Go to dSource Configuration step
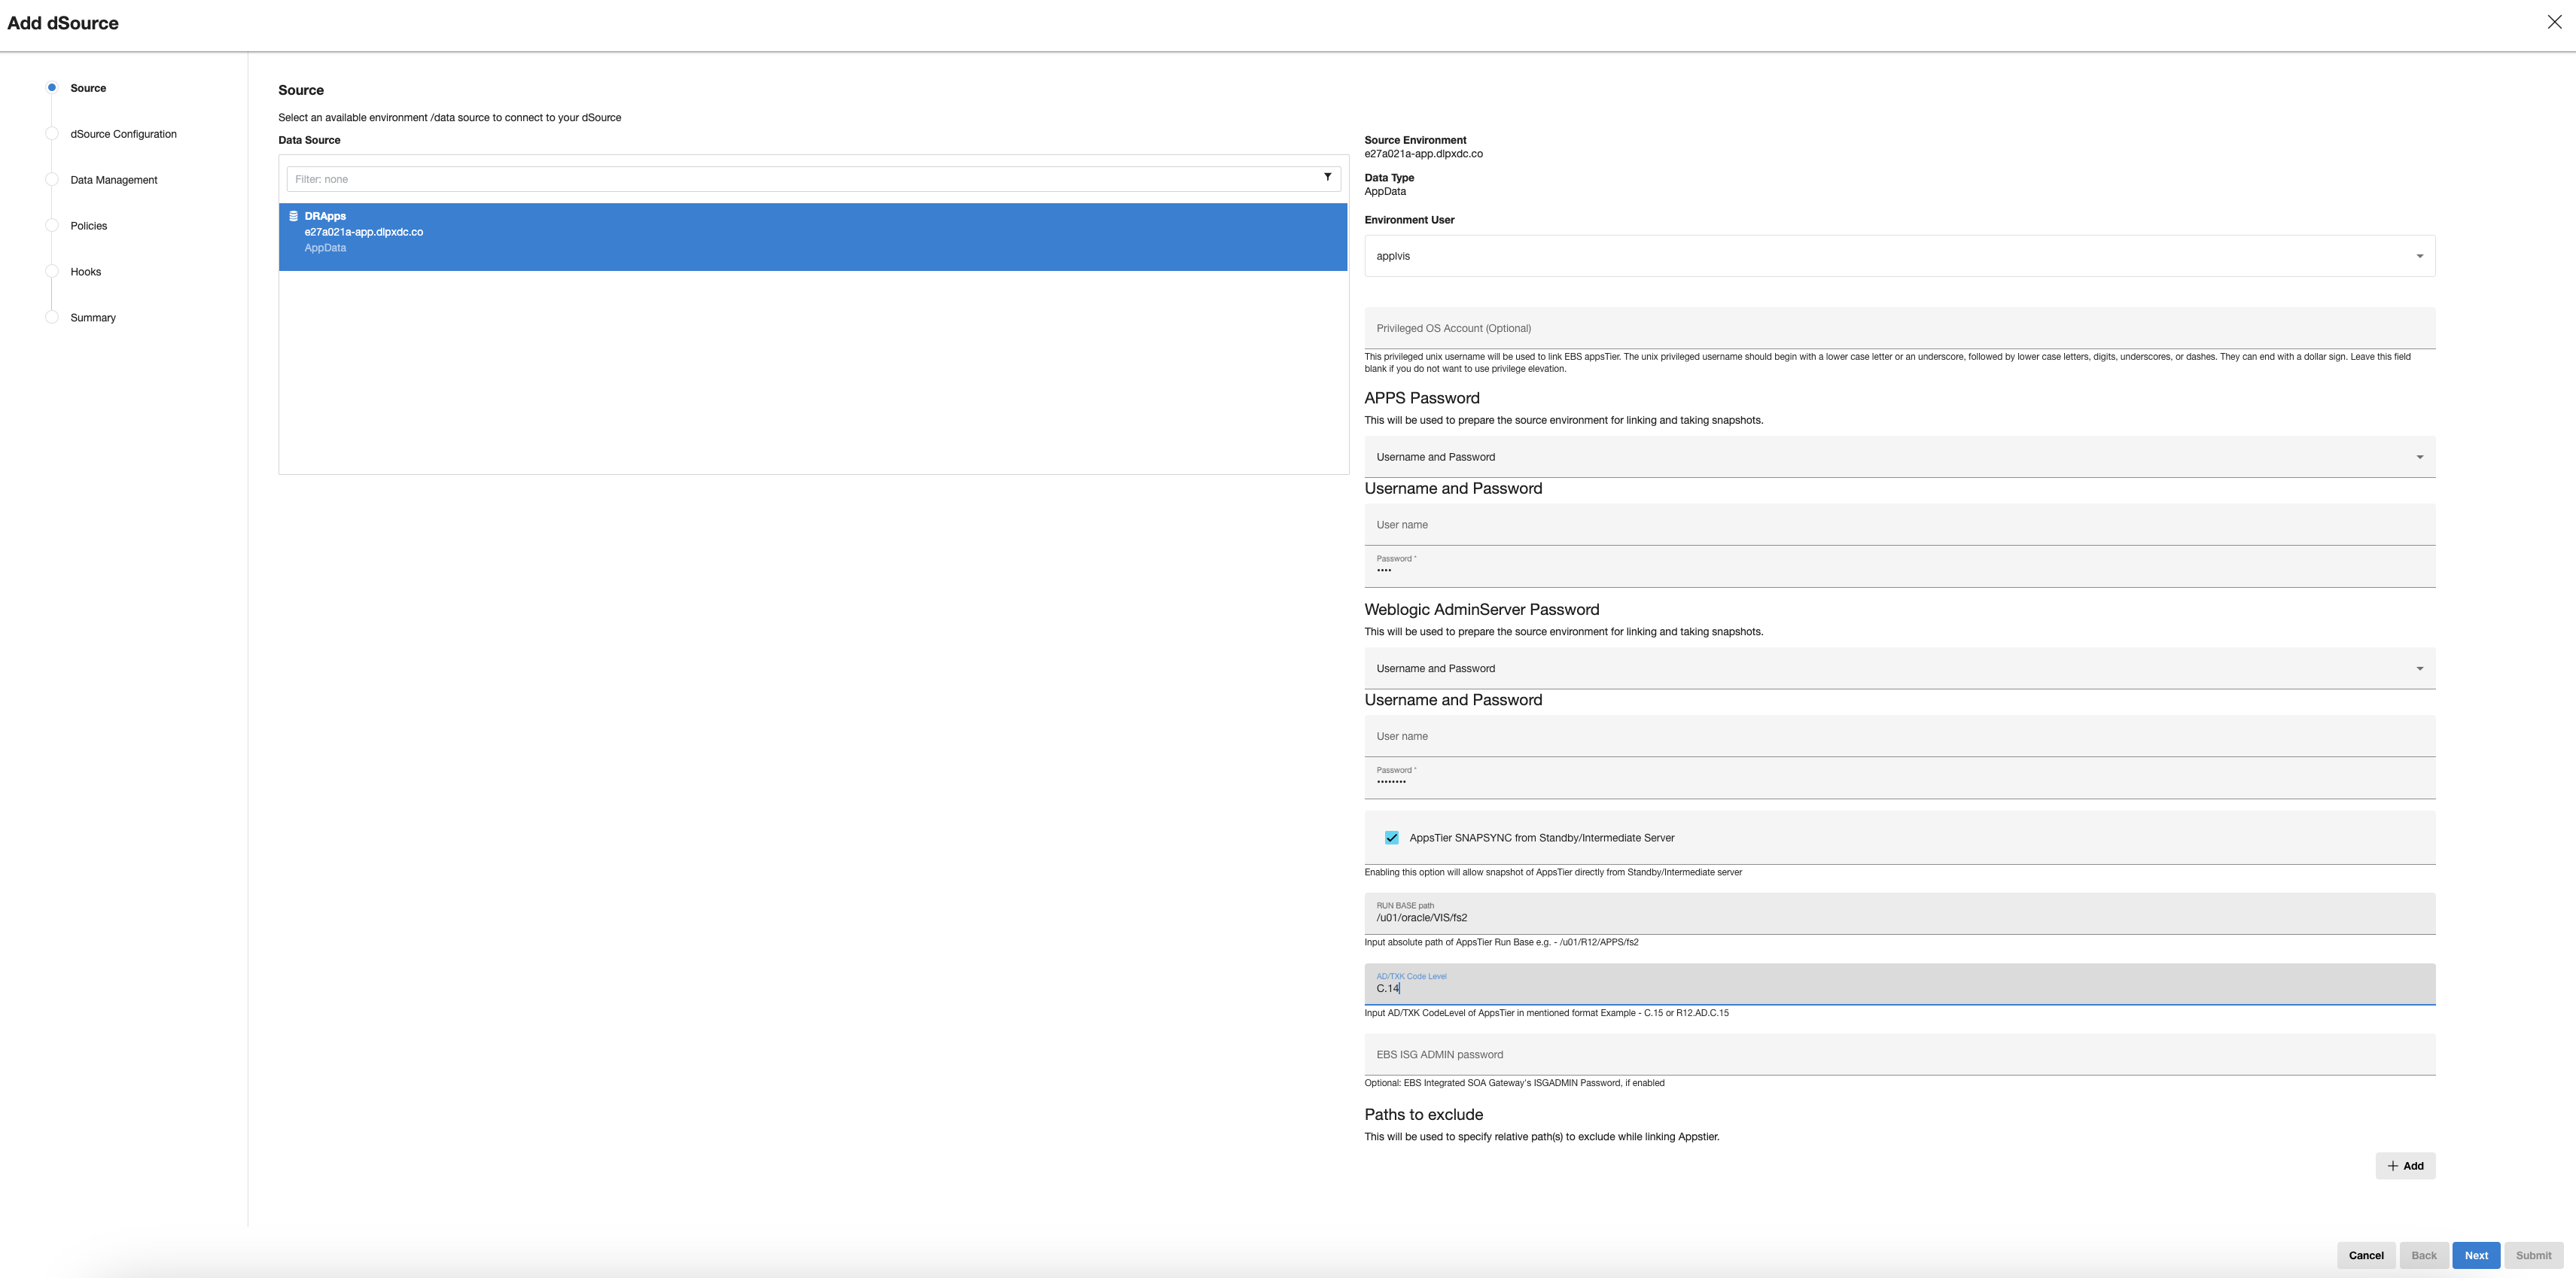Screen dimensions: 2576x1278 coord(123,134)
